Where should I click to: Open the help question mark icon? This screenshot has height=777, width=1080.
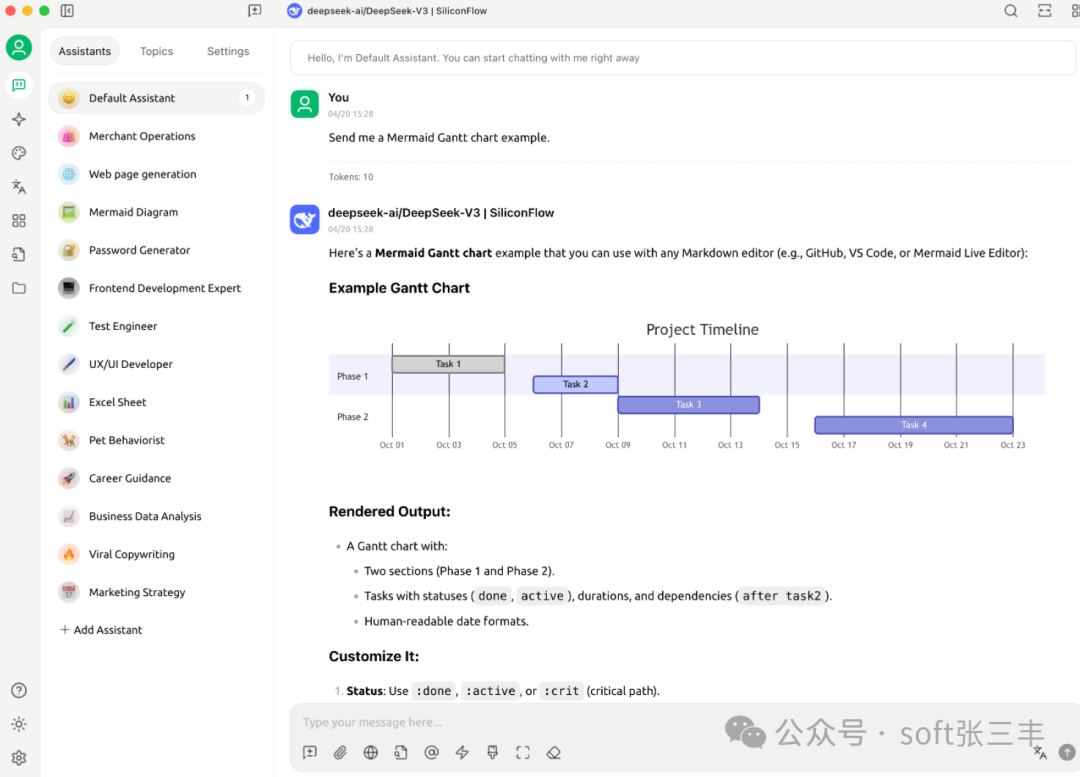19,690
